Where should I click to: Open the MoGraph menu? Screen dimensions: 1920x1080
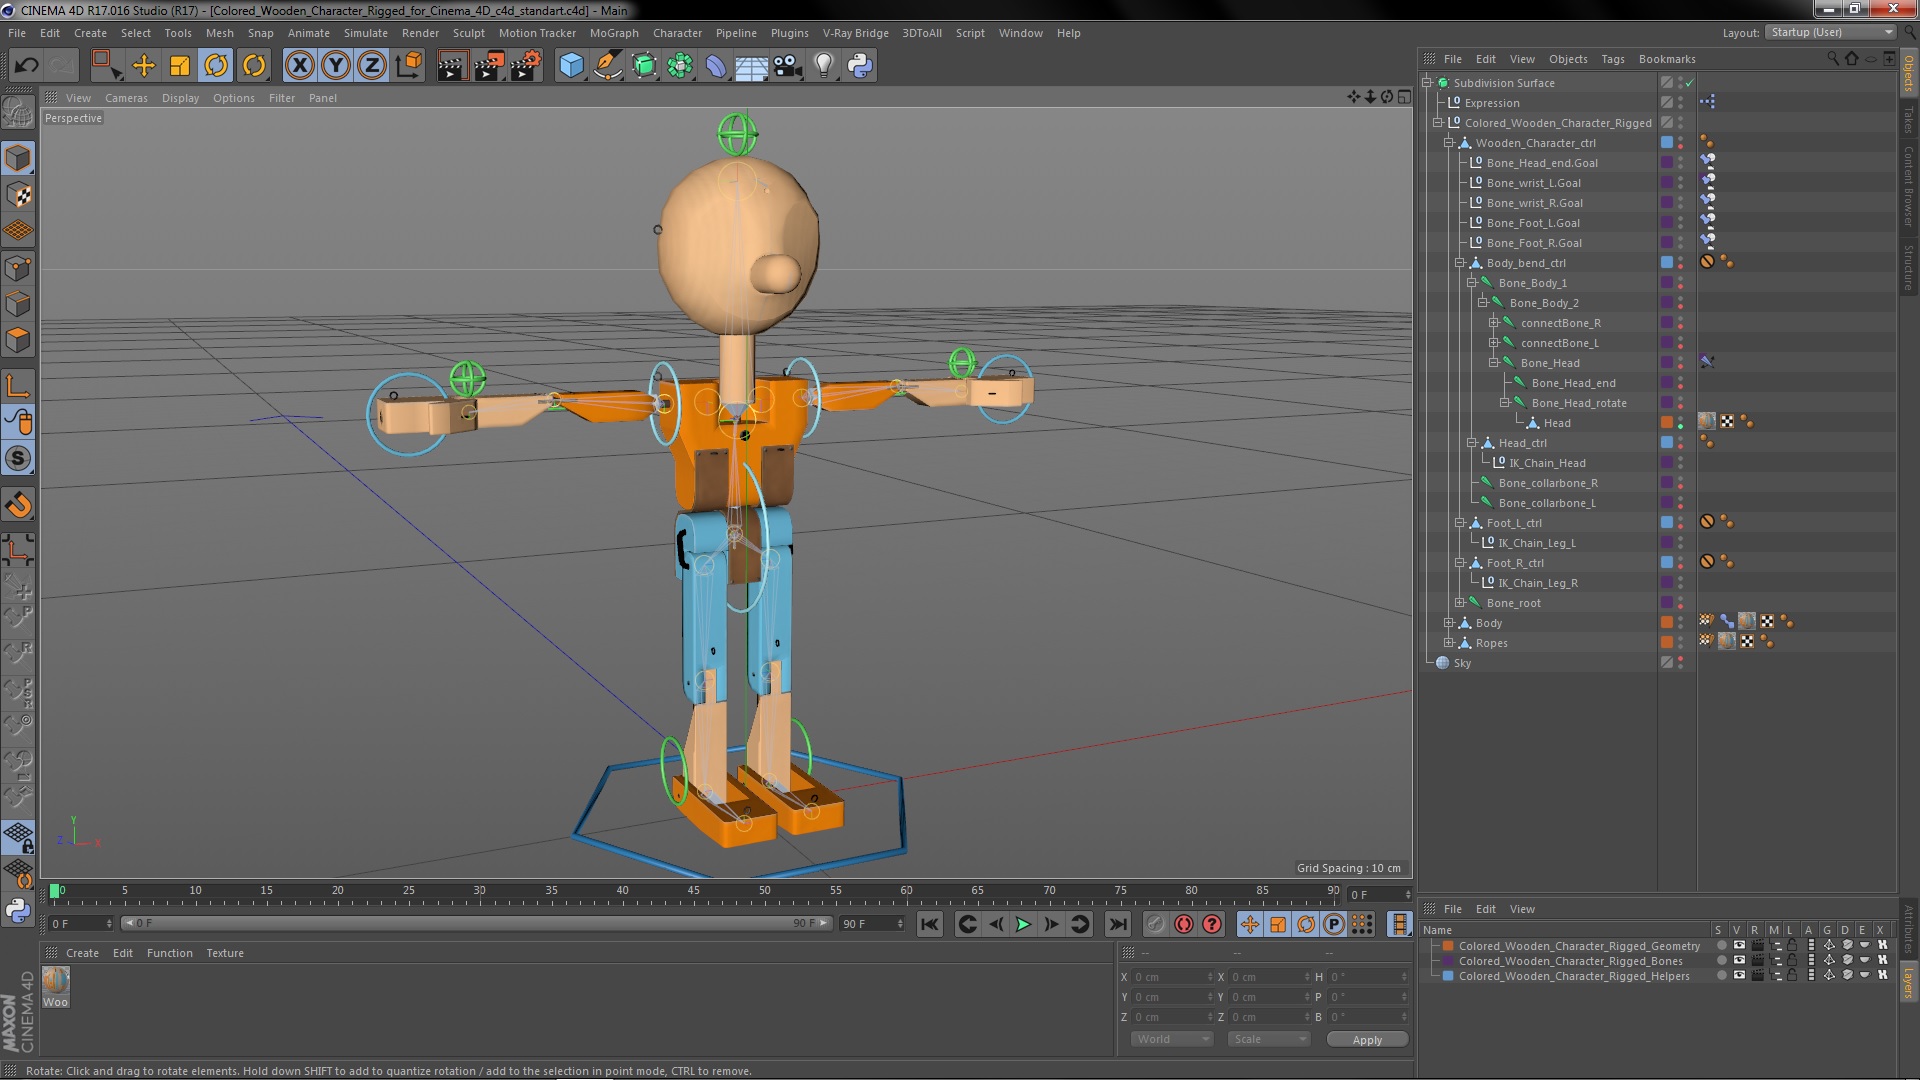click(614, 33)
